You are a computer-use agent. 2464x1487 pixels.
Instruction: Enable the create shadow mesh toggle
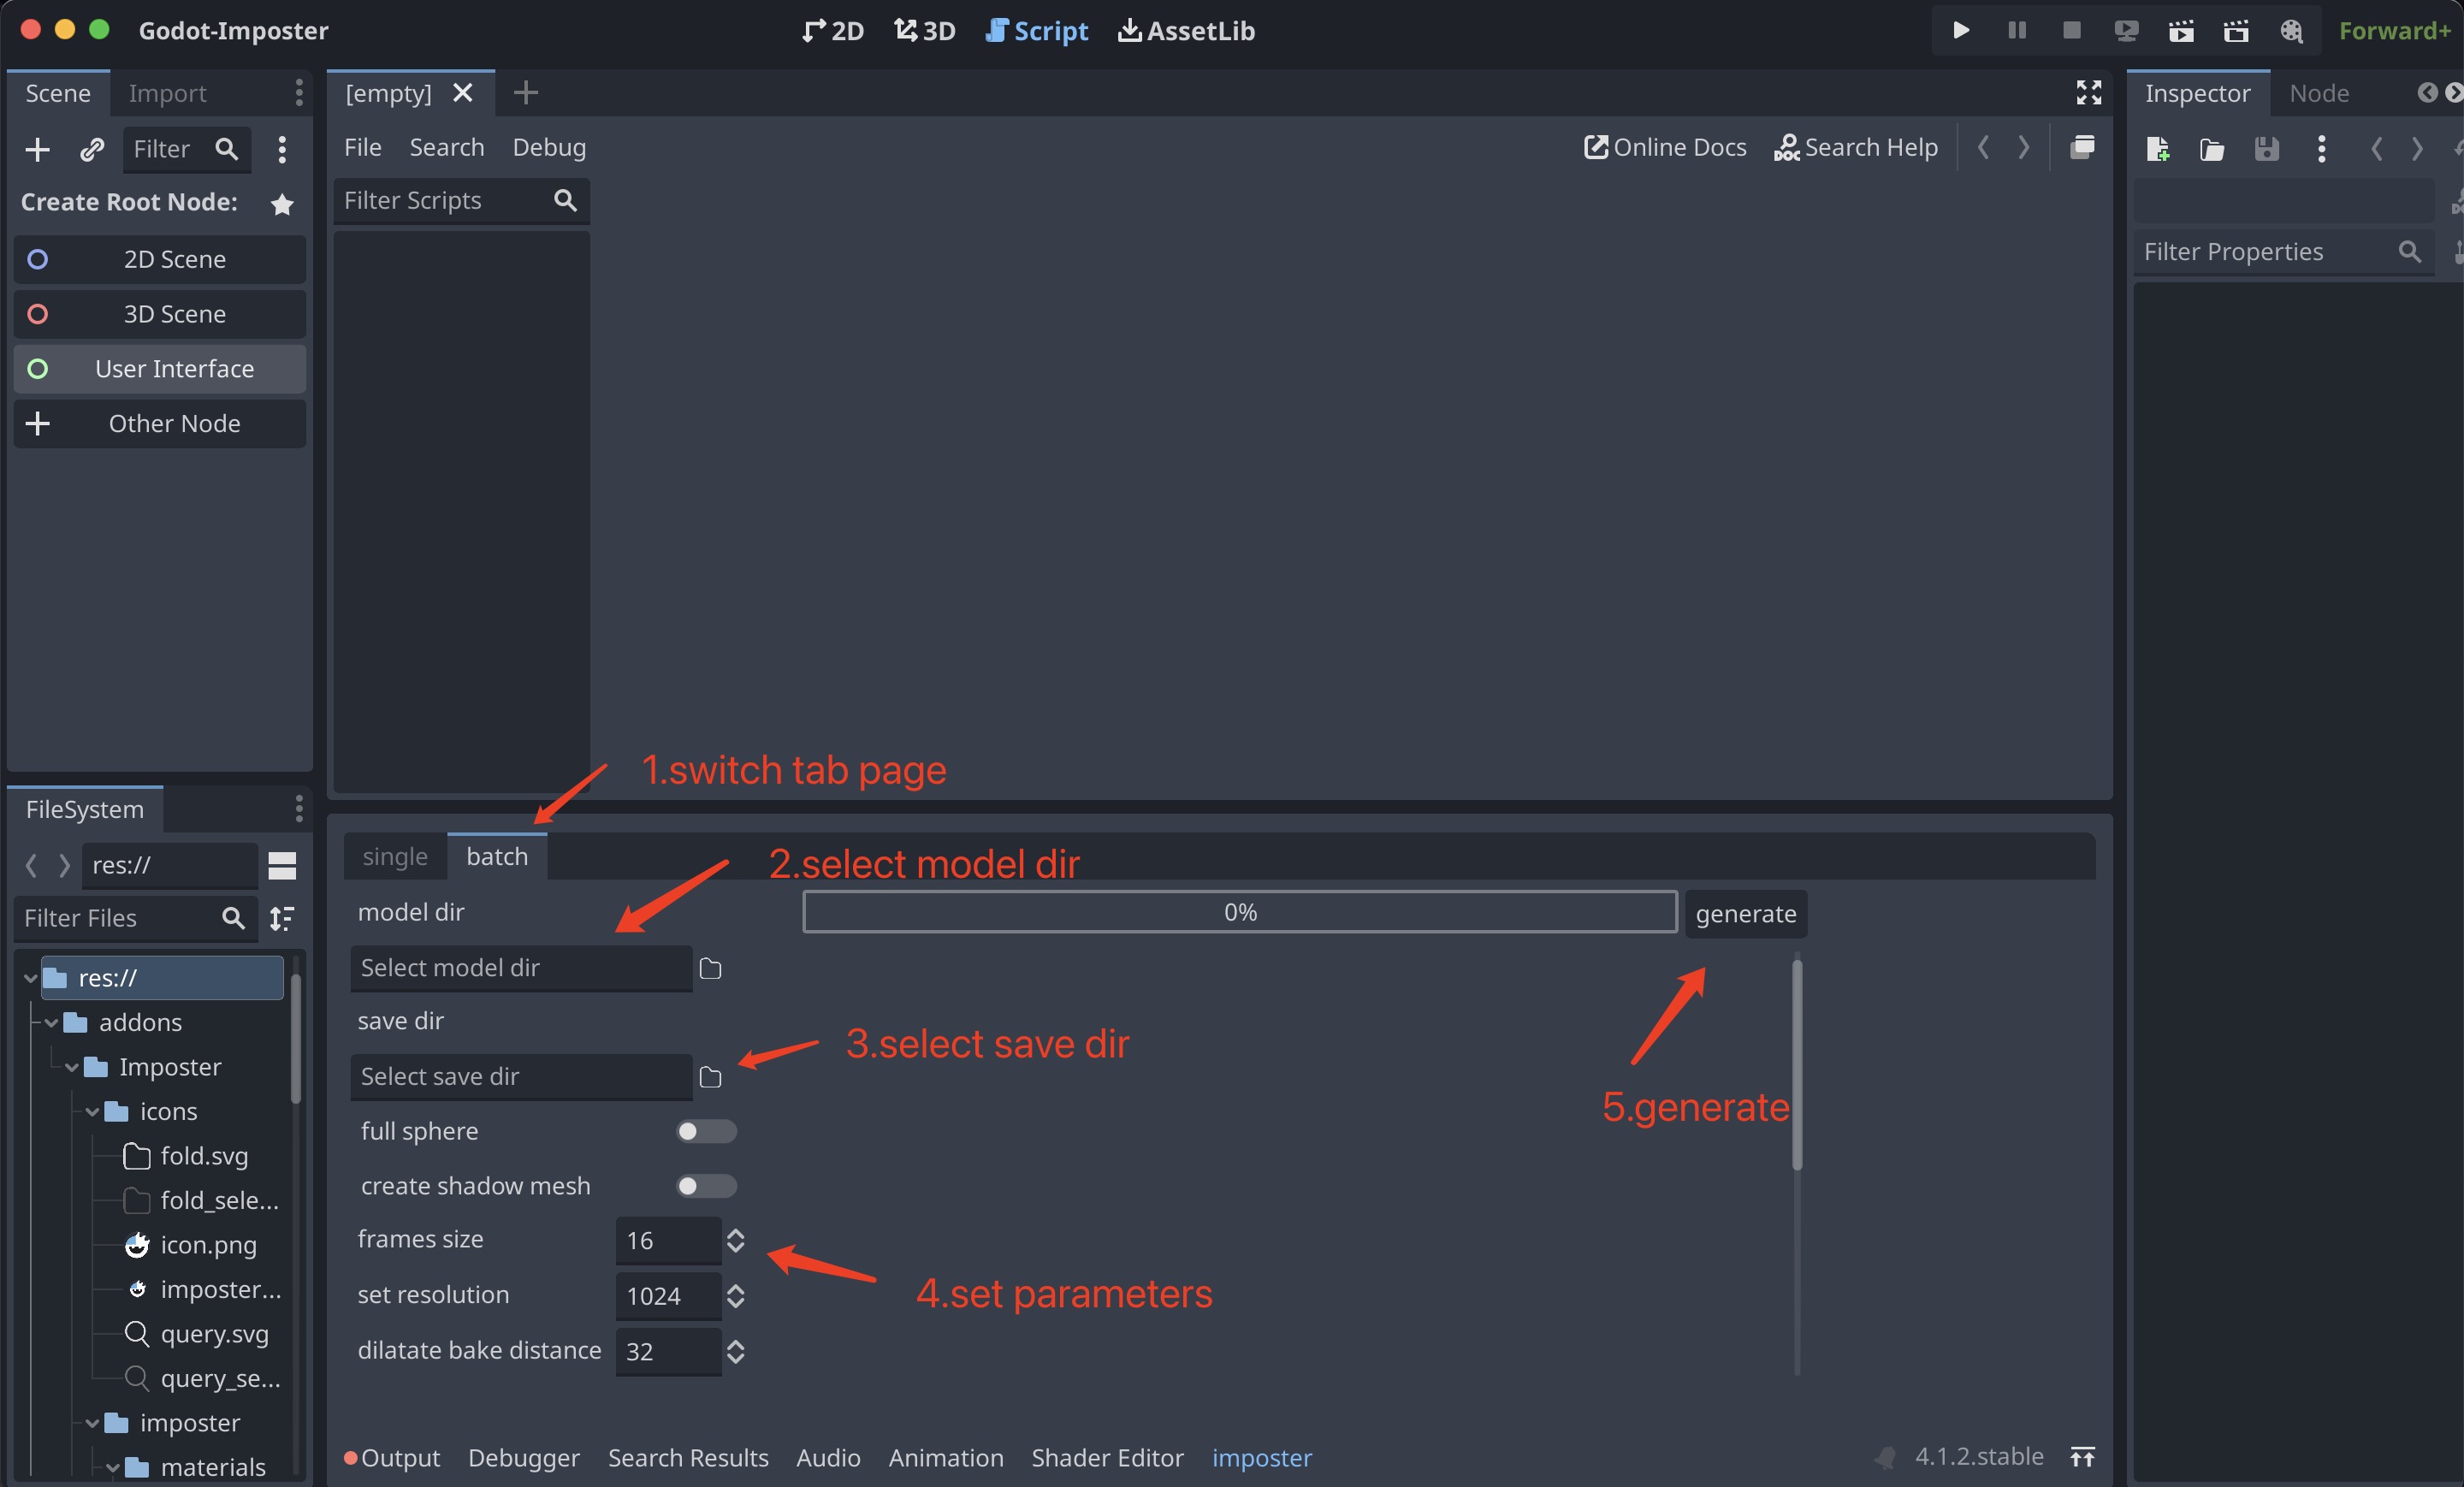(x=706, y=1186)
